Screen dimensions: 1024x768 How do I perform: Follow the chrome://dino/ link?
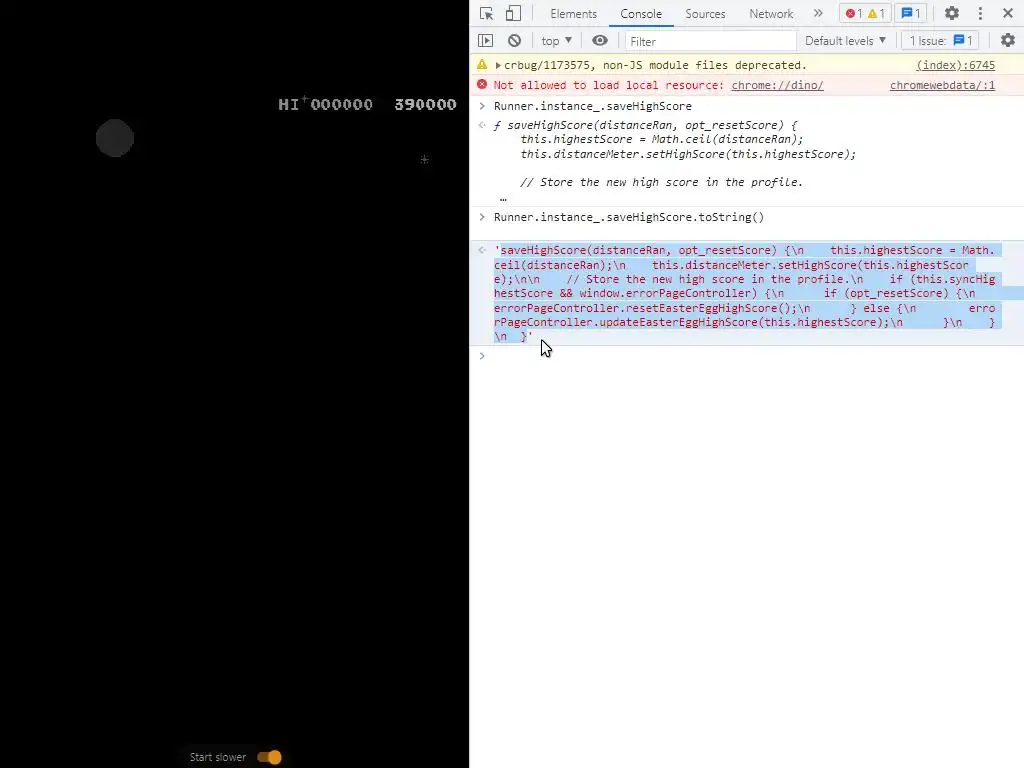pyautogui.click(x=777, y=86)
